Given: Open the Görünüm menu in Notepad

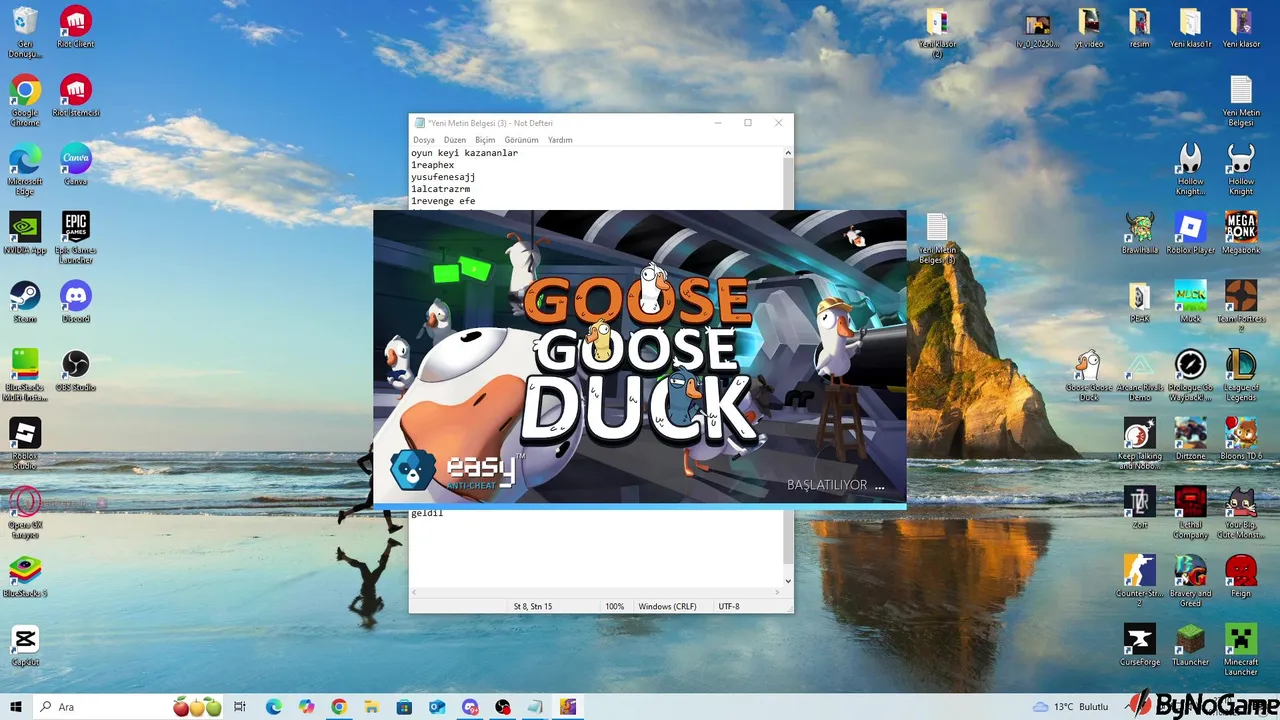Looking at the screenshot, I should tap(521, 140).
